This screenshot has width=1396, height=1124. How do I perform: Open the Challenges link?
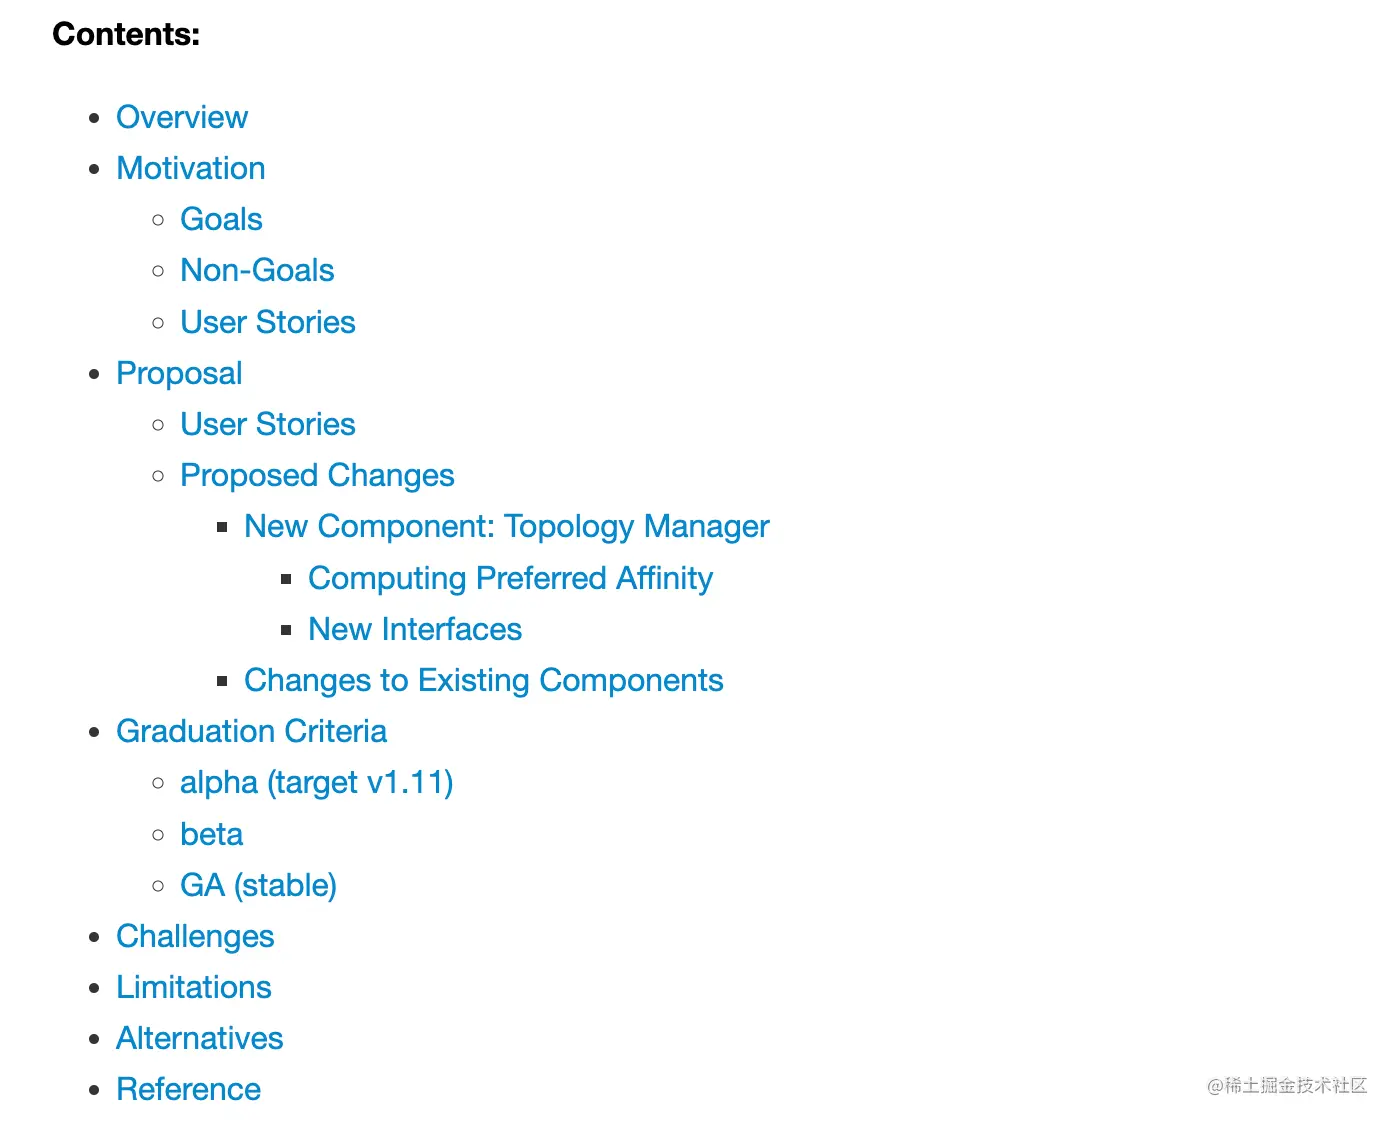coord(195,936)
